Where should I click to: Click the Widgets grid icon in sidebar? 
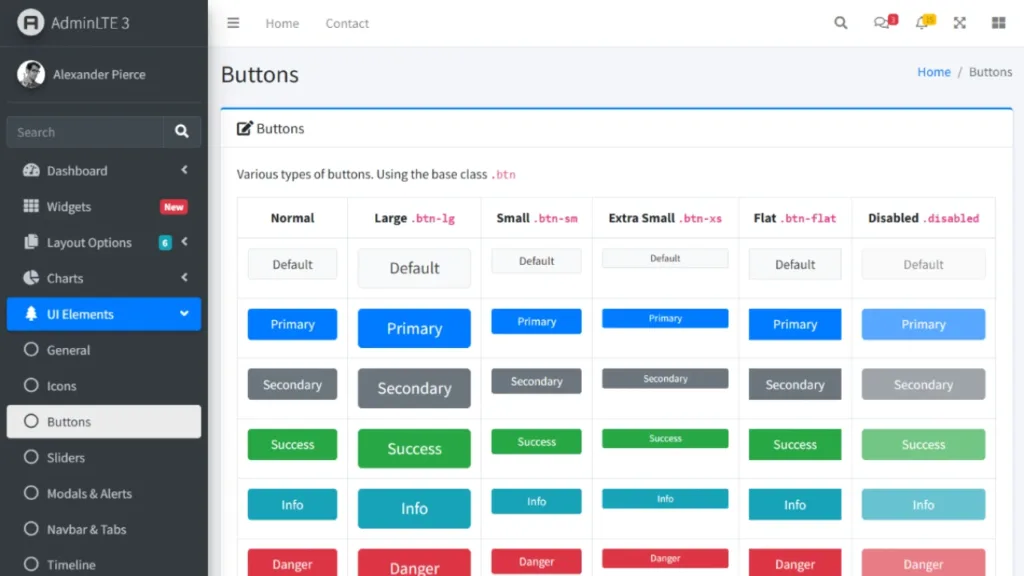[31, 206]
